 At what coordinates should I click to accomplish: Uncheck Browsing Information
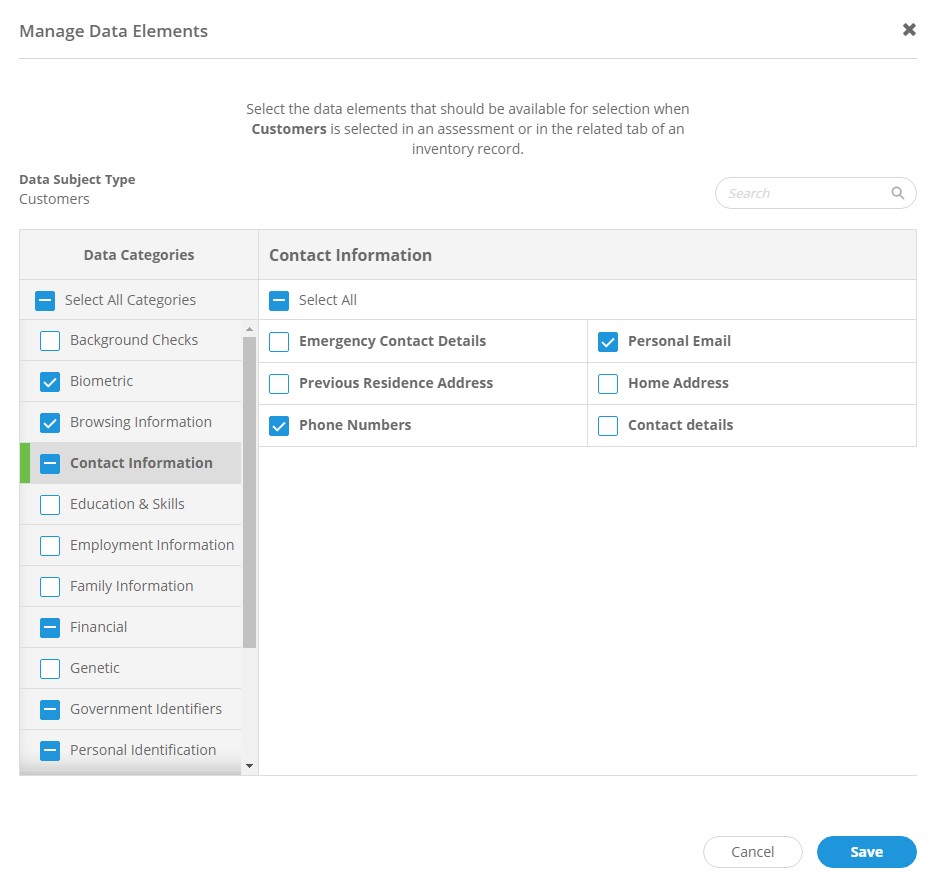point(49,422)
